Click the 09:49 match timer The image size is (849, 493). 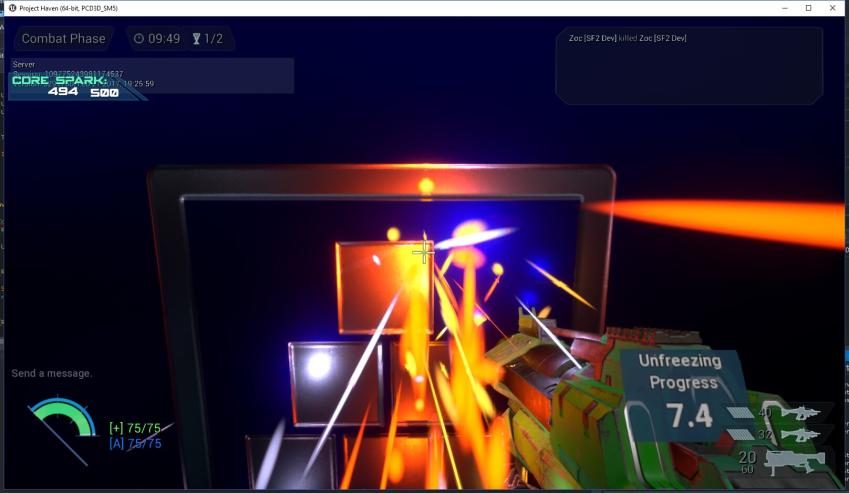coord(164,39)
